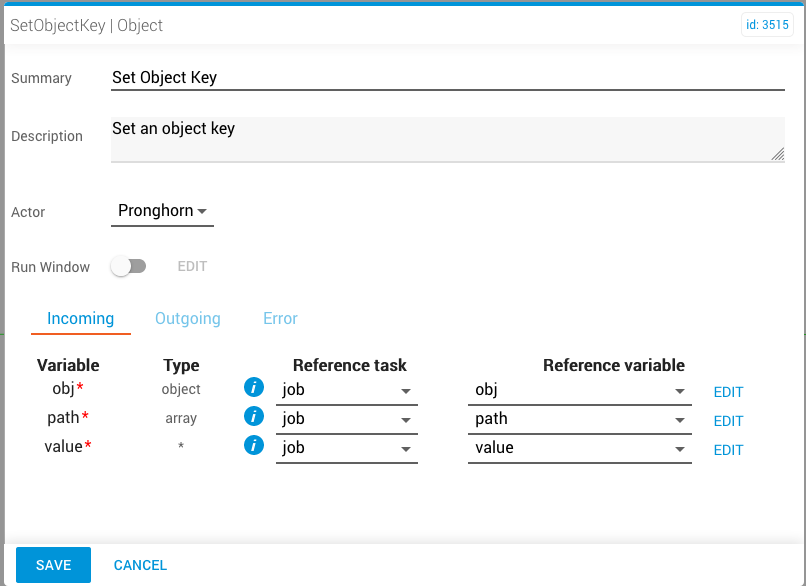Image resolution: width=806 pixels, height=586 pixels.
Task: Expand the path reference variable dropdown
Action: (579, 419)
